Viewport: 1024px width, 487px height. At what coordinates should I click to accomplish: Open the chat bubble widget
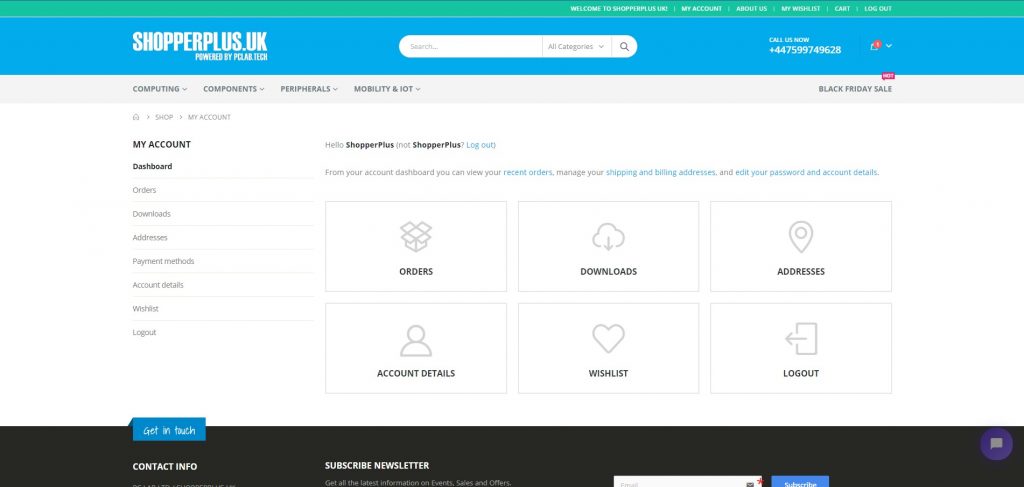(996, 444)
